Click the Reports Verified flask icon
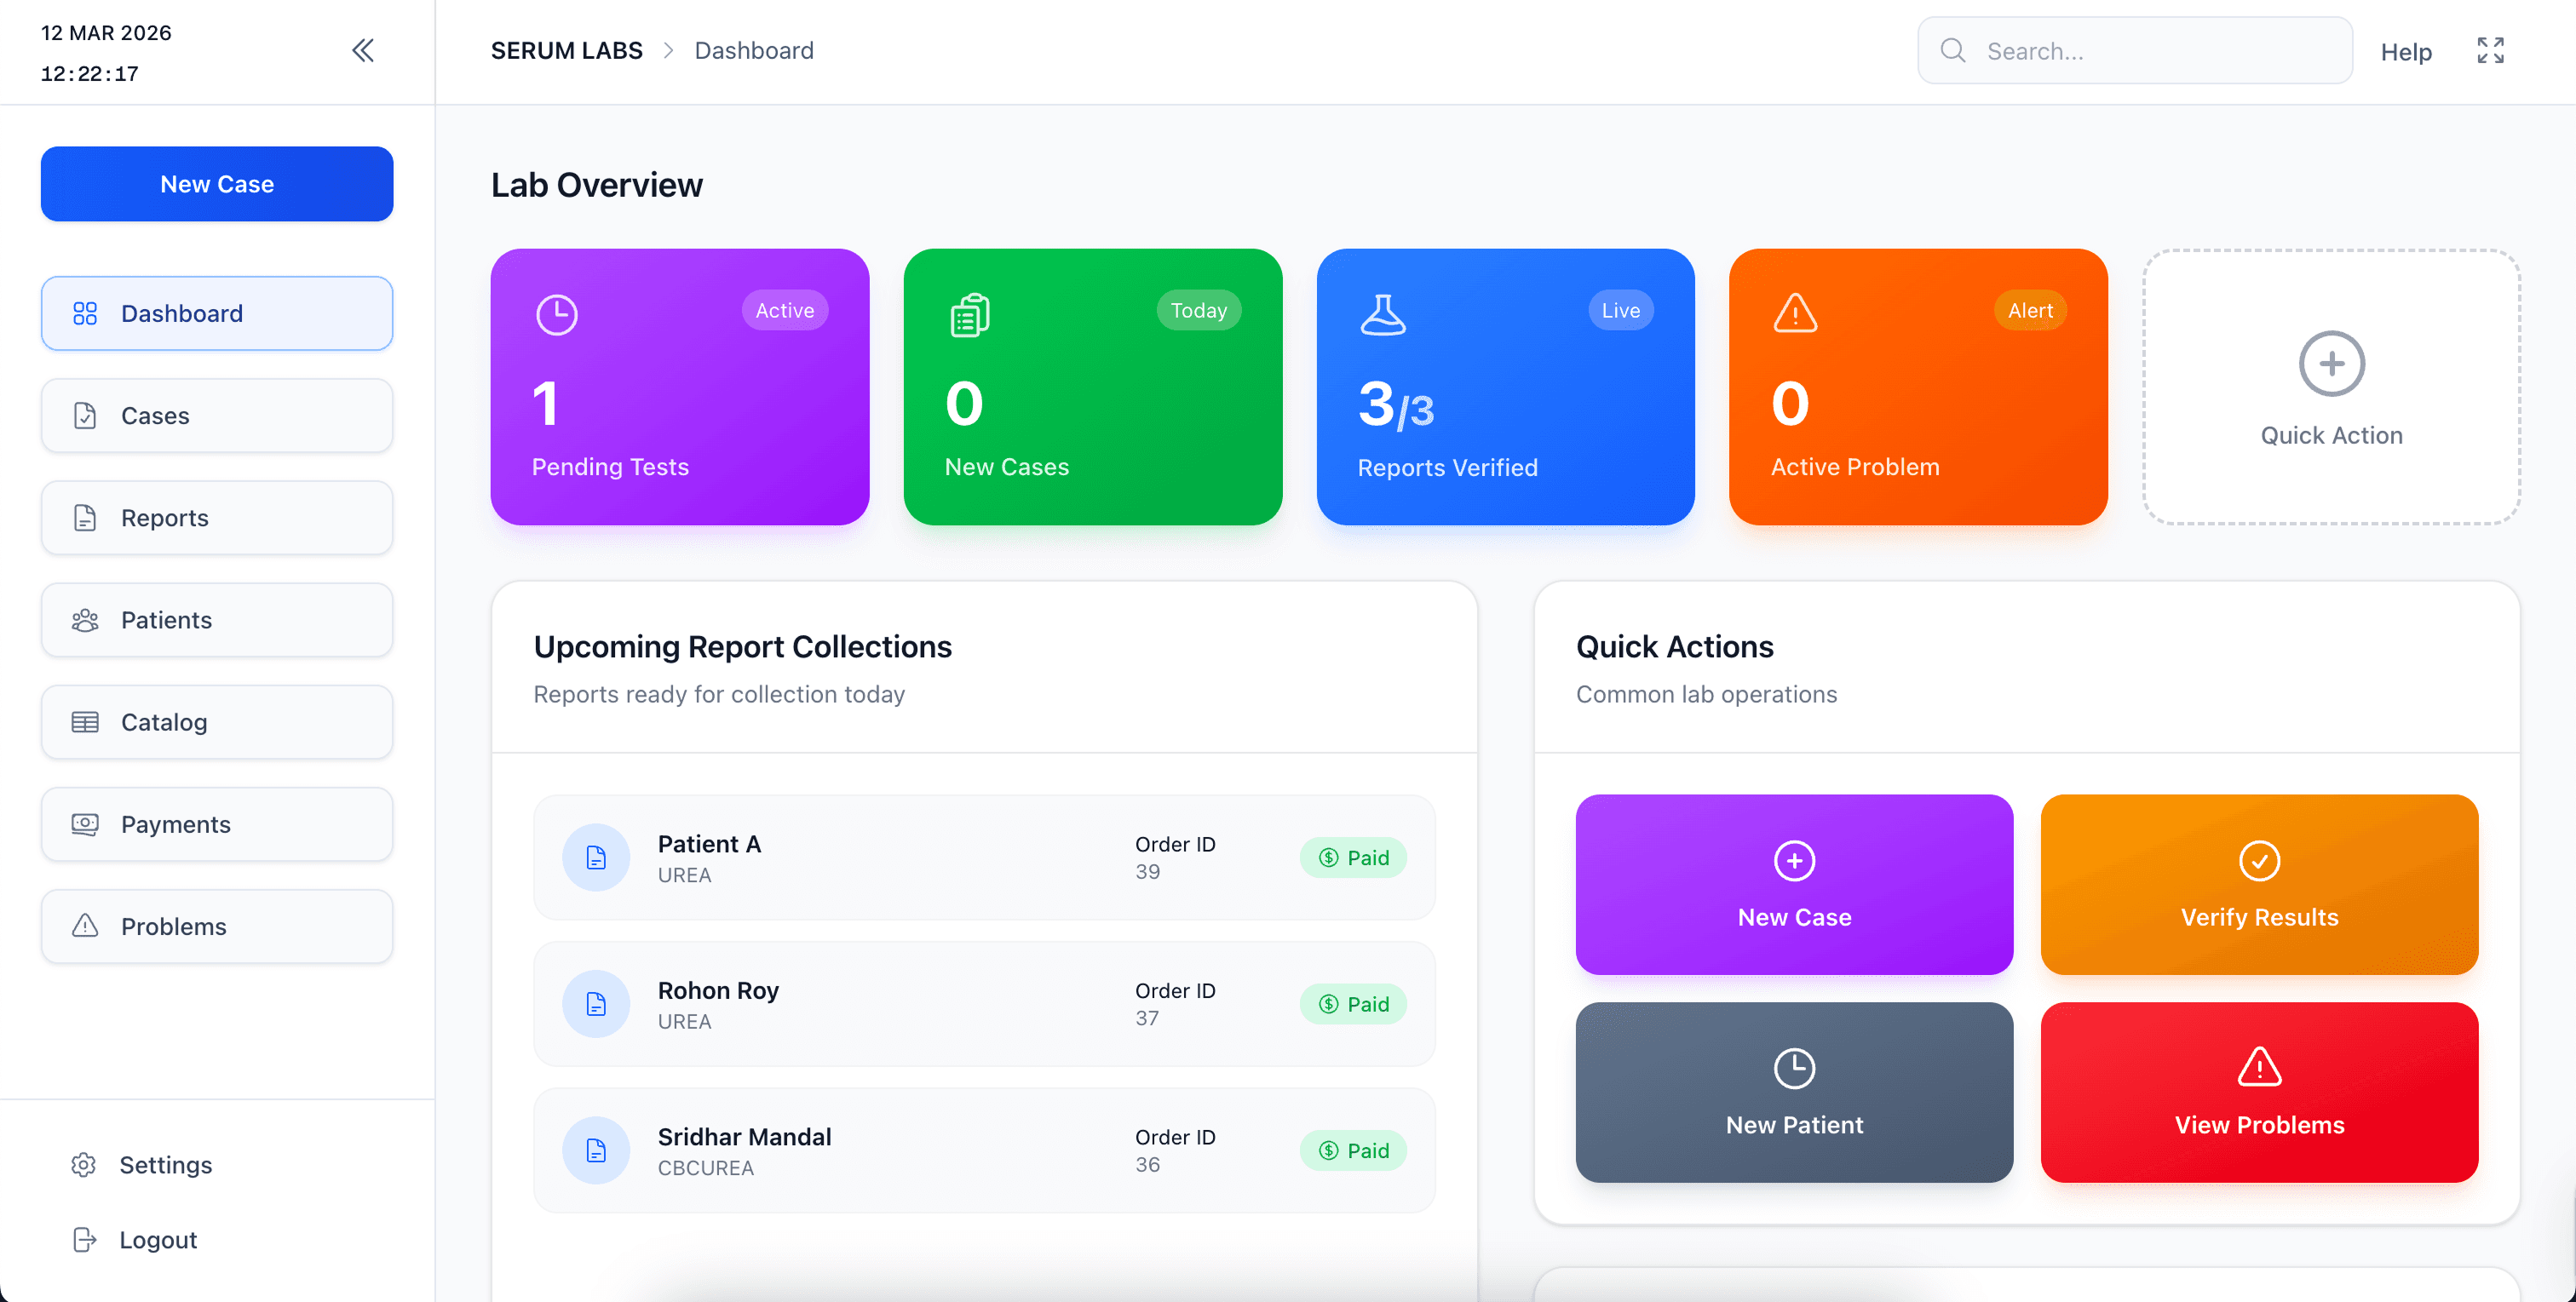2576x1302 pixels. tap(1383, 314)
